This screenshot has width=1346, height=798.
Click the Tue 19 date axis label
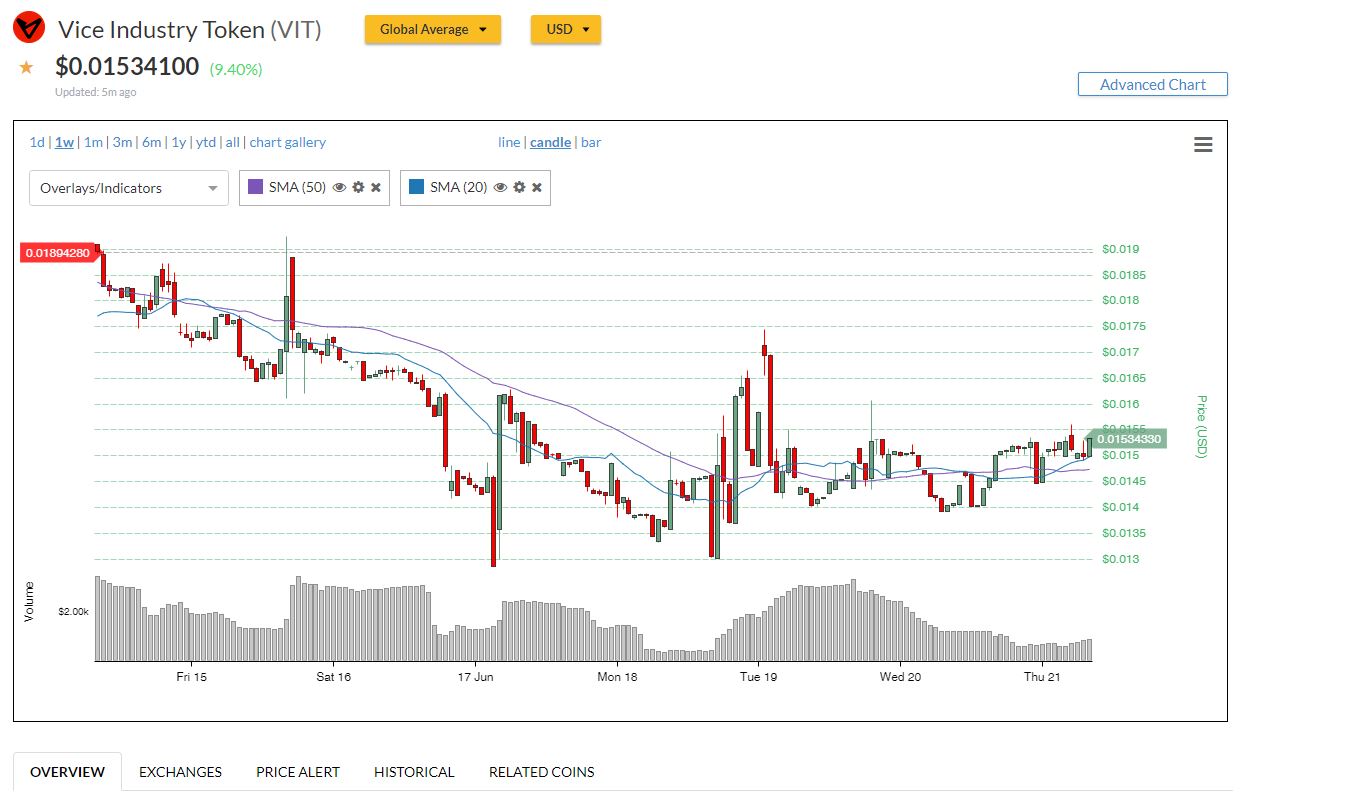pos(758,677)
